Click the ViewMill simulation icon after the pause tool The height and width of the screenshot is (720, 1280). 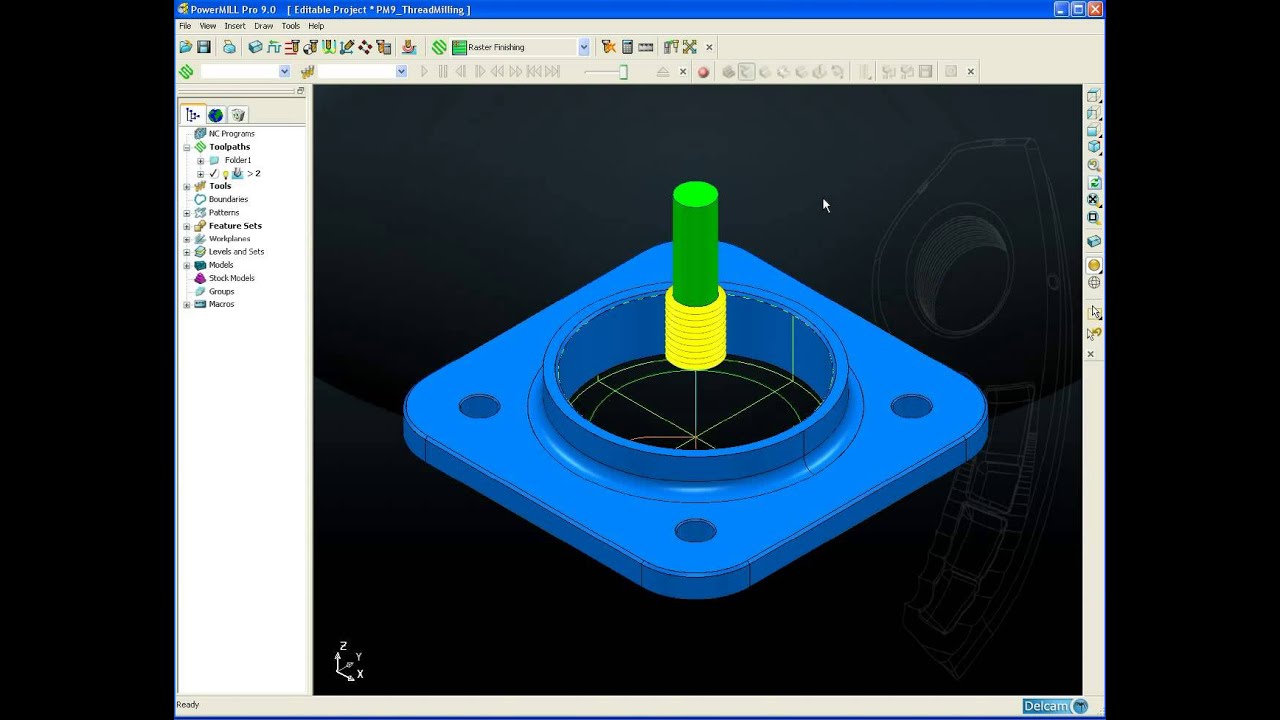click(x=728, y=72)
